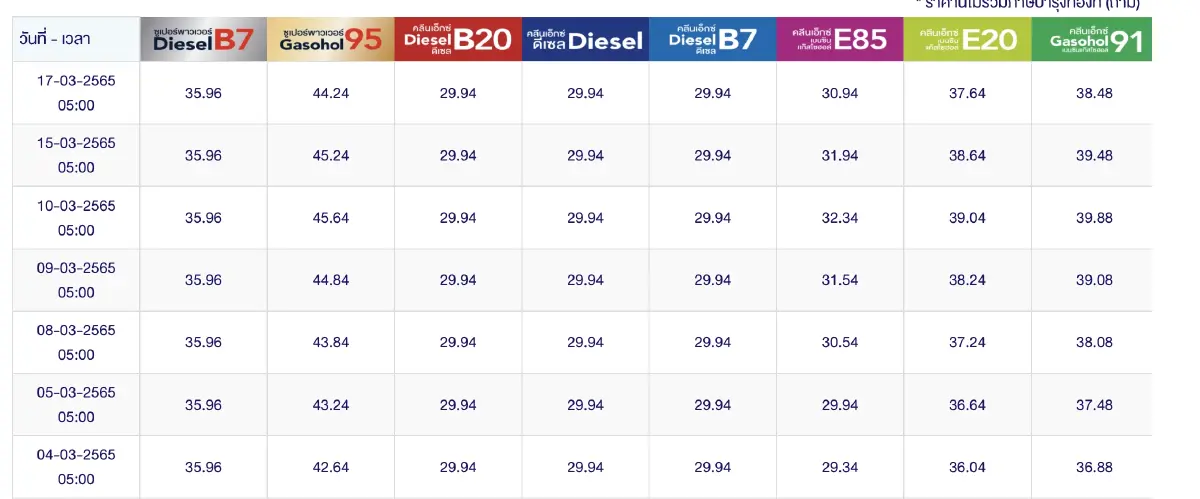Select the Diesel B20 price in the 09-03-2565 row
1200x499 pixels.
458,280
